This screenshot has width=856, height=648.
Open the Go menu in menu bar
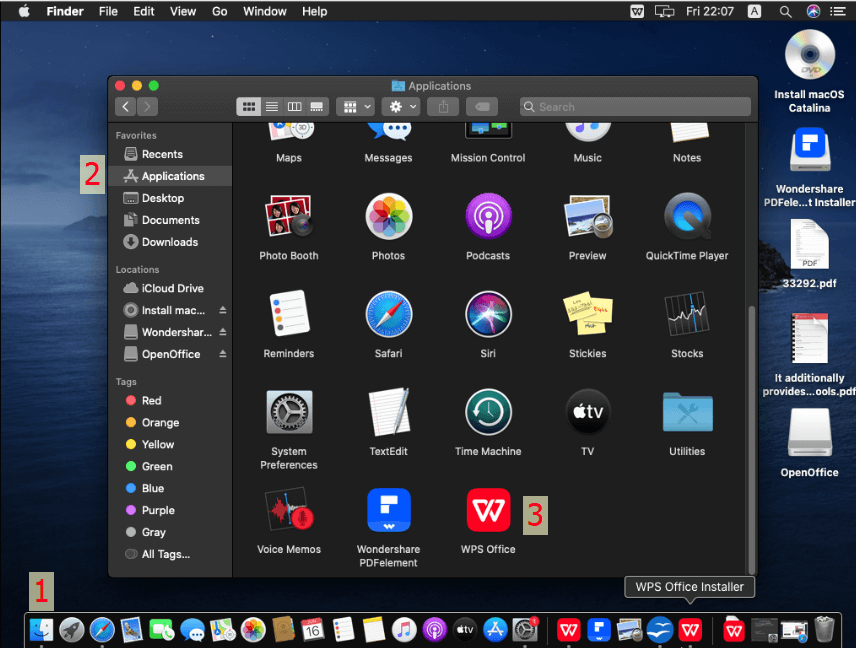220,11
